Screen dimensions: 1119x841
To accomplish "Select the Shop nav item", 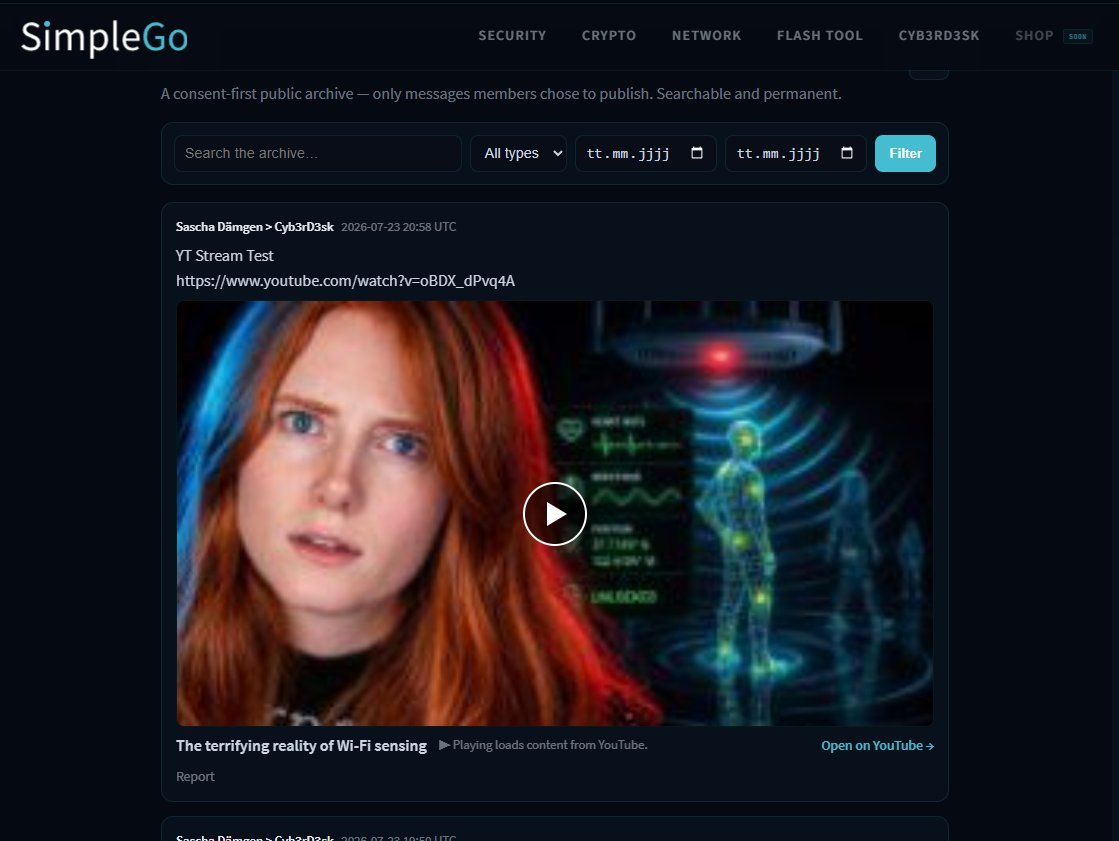I will click(x=1034, y=36).
